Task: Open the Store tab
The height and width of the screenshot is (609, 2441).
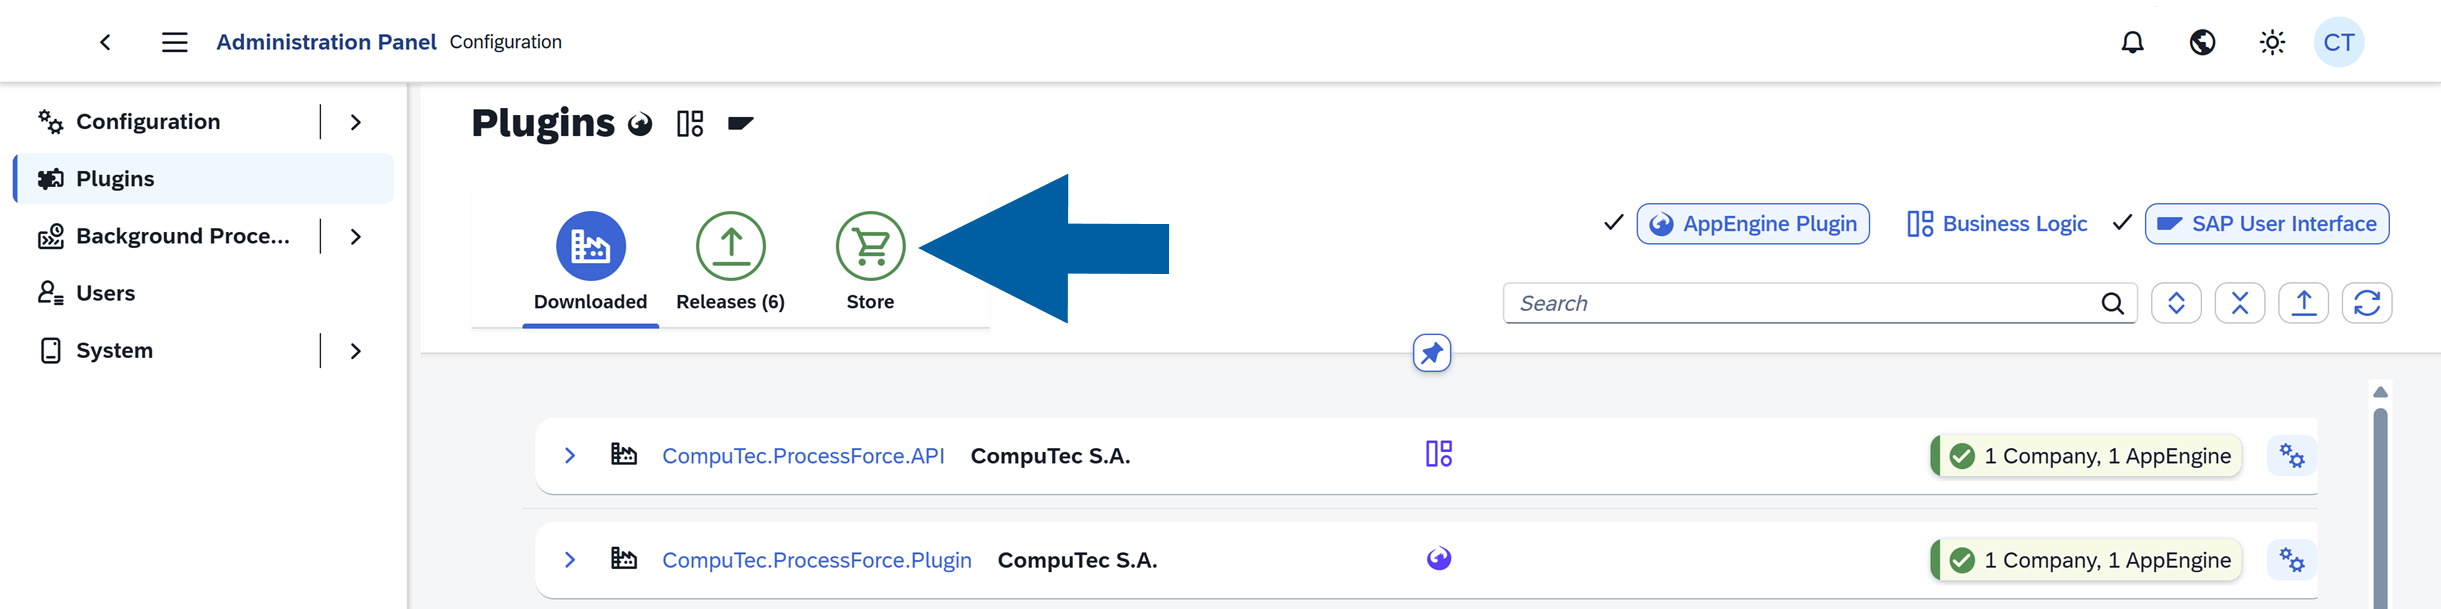Action: pyautogui.click(x=870, y=262)
